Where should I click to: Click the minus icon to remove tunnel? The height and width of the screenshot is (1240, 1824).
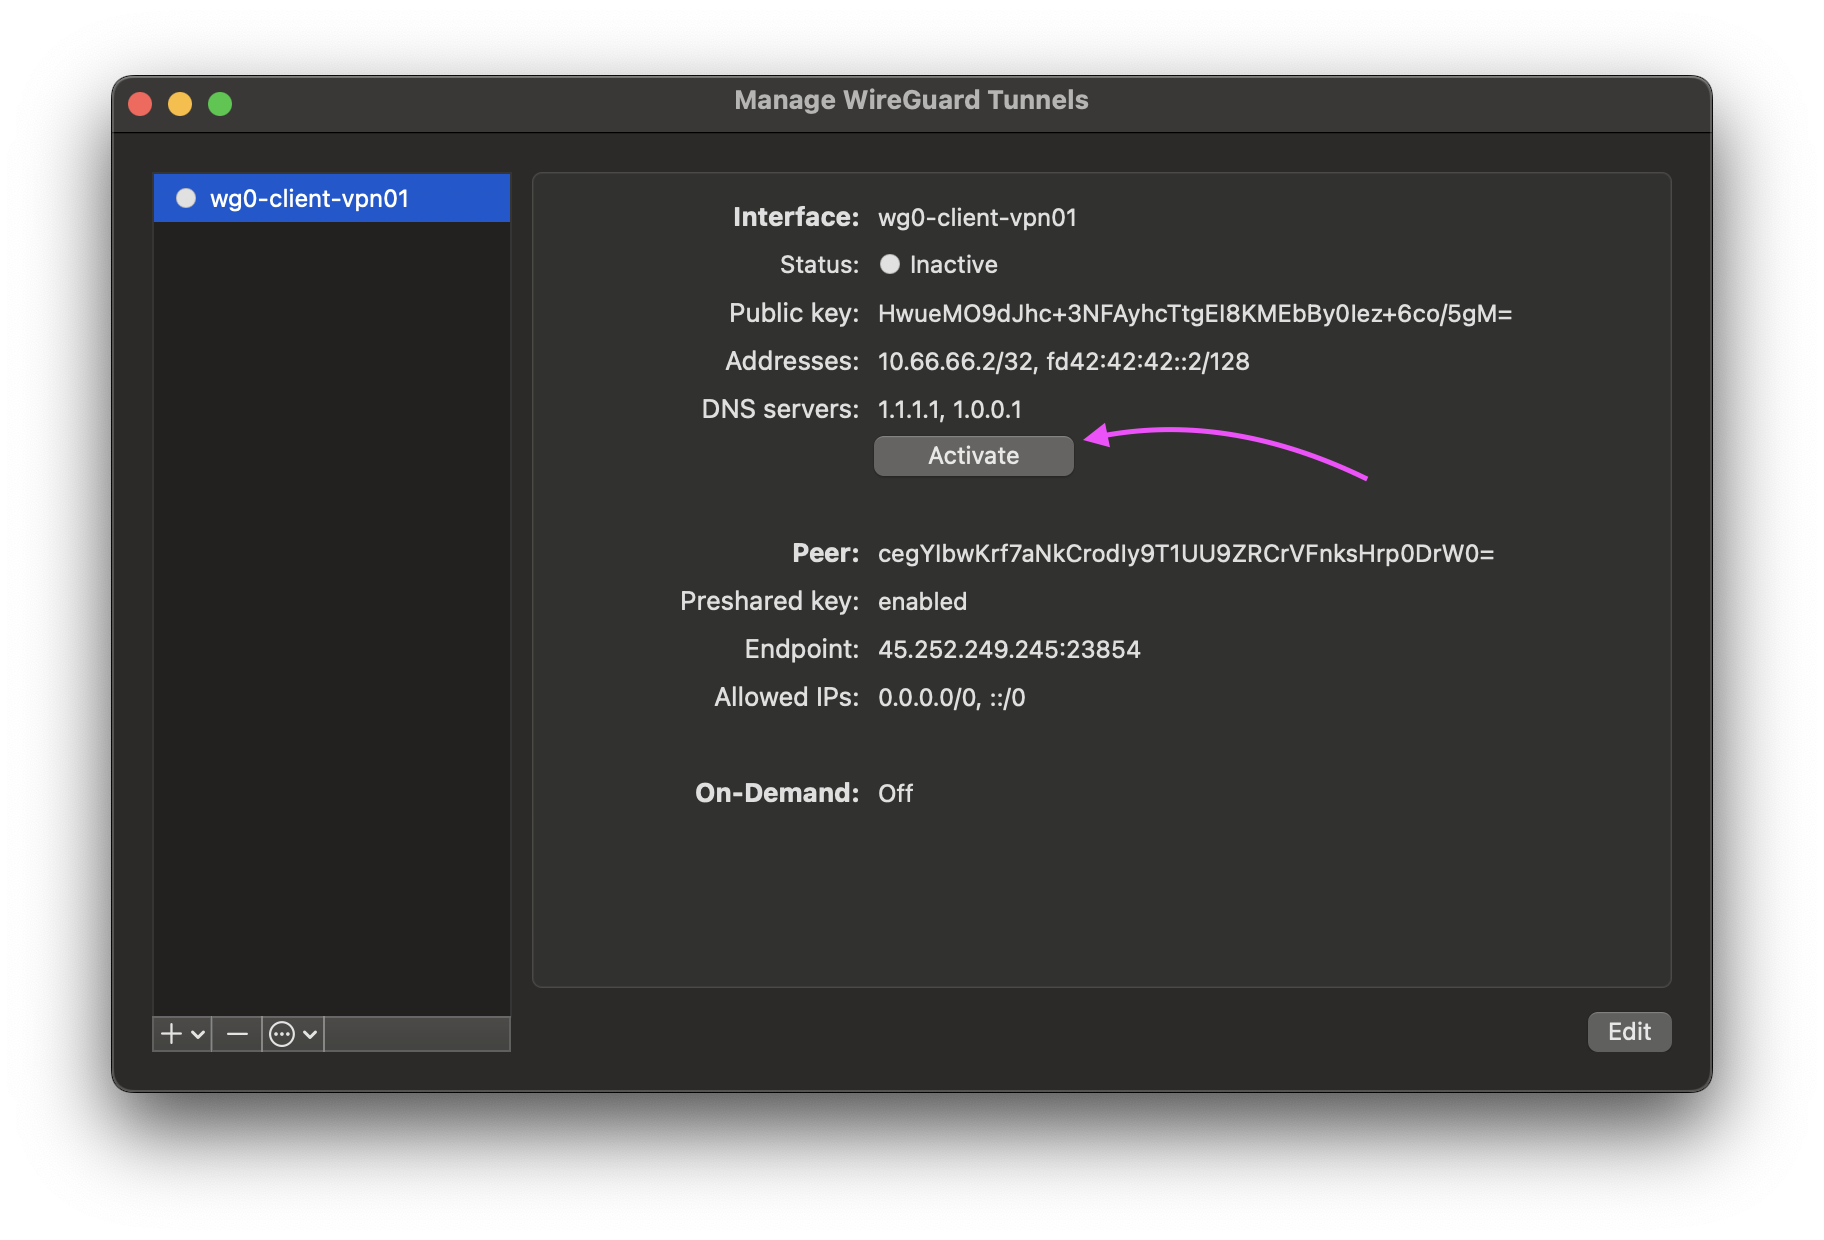click(237, 1034)
